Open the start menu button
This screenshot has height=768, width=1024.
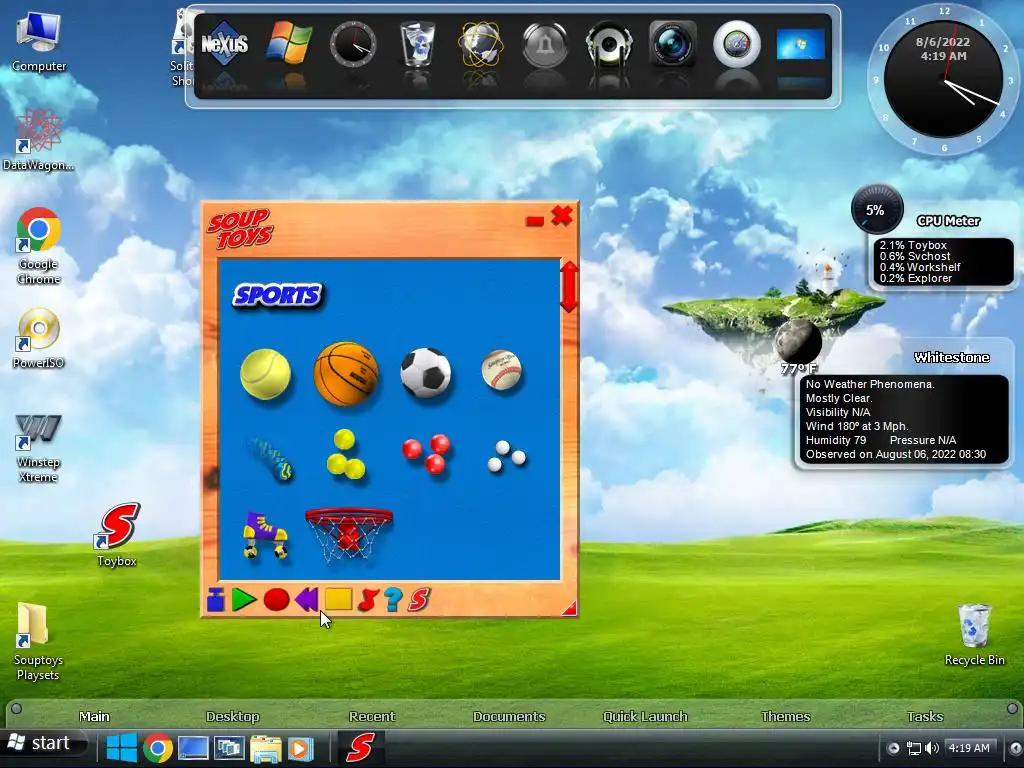[x=43, y=743]
